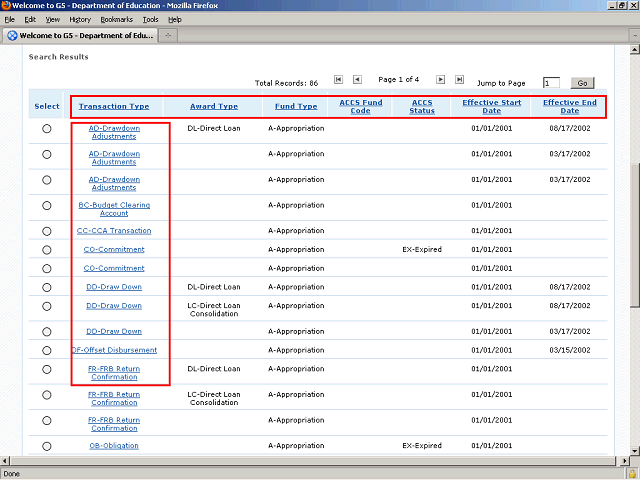Sort by the Transaction Type column header
This screenshot has width=640, height=480.
(114, 106)
